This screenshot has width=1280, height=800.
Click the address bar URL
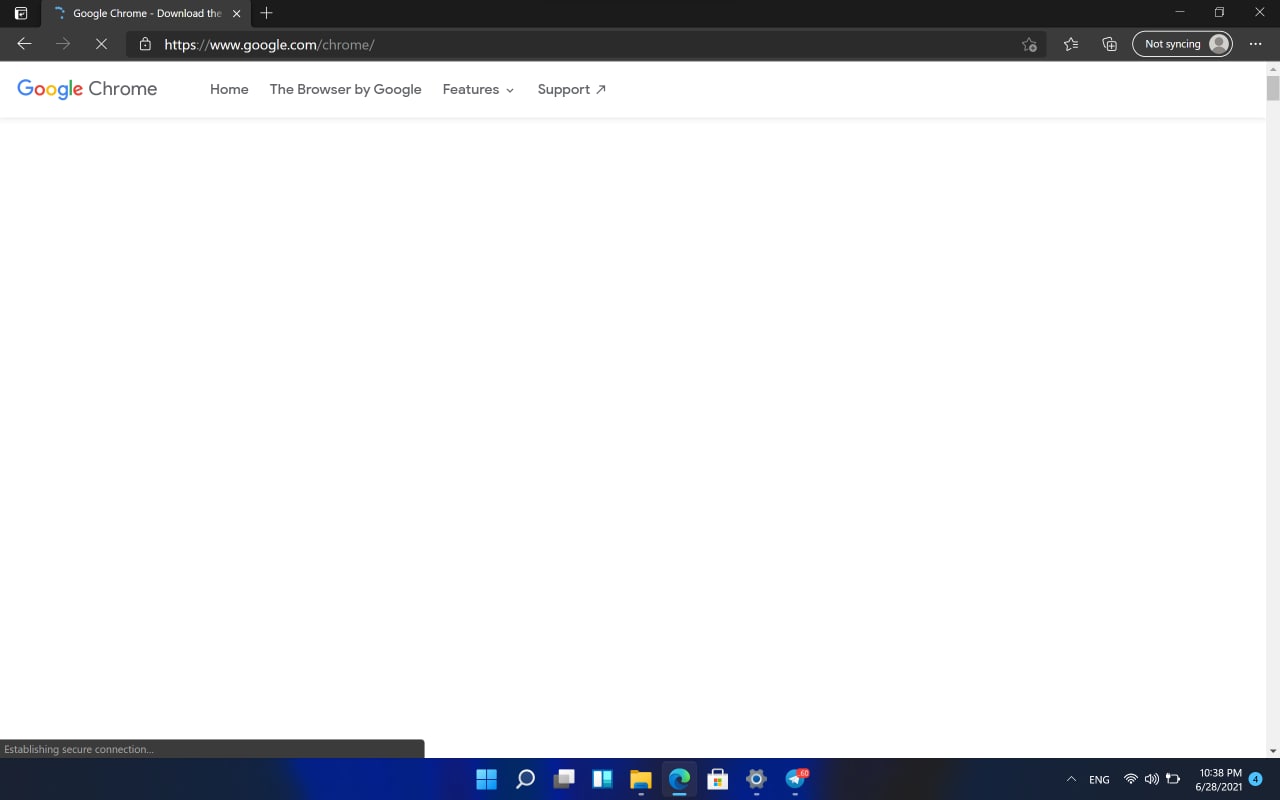click(269, 44)
